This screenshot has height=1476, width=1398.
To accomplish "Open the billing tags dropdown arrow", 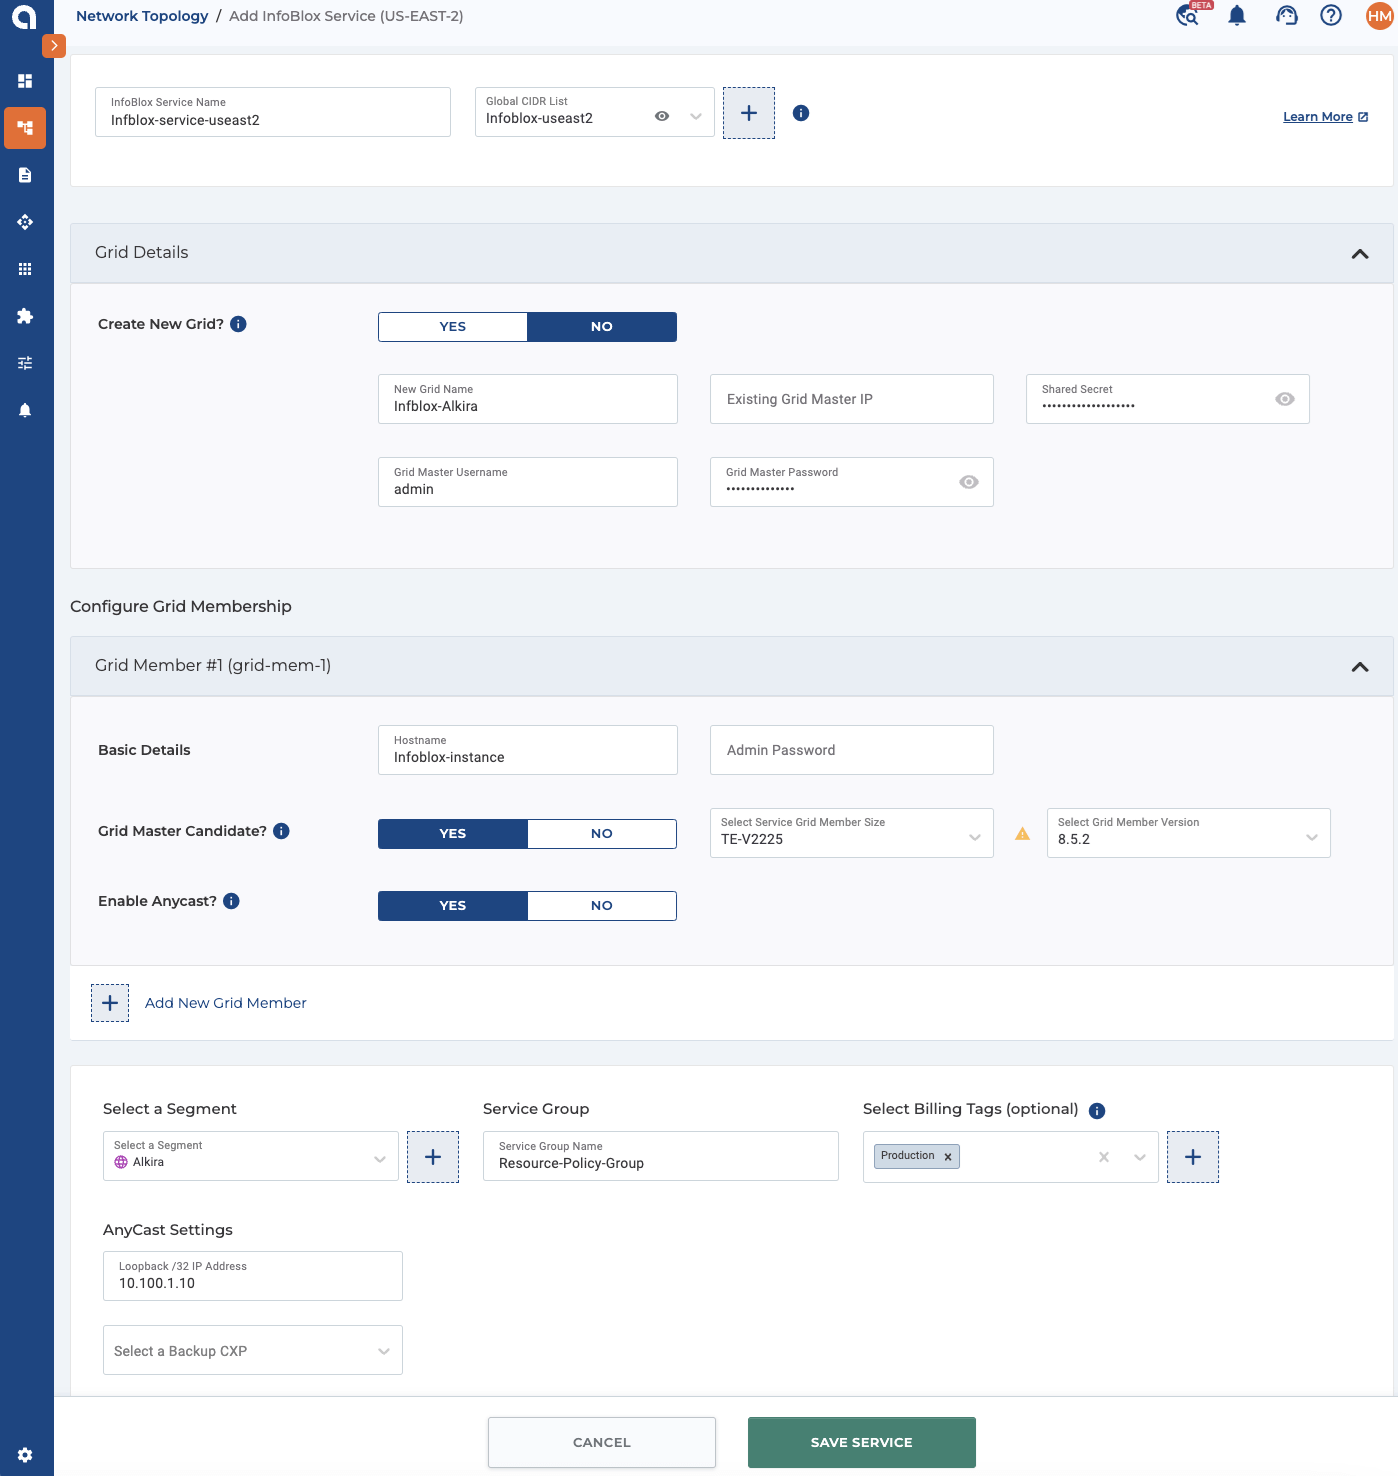I will 1140,1157.
